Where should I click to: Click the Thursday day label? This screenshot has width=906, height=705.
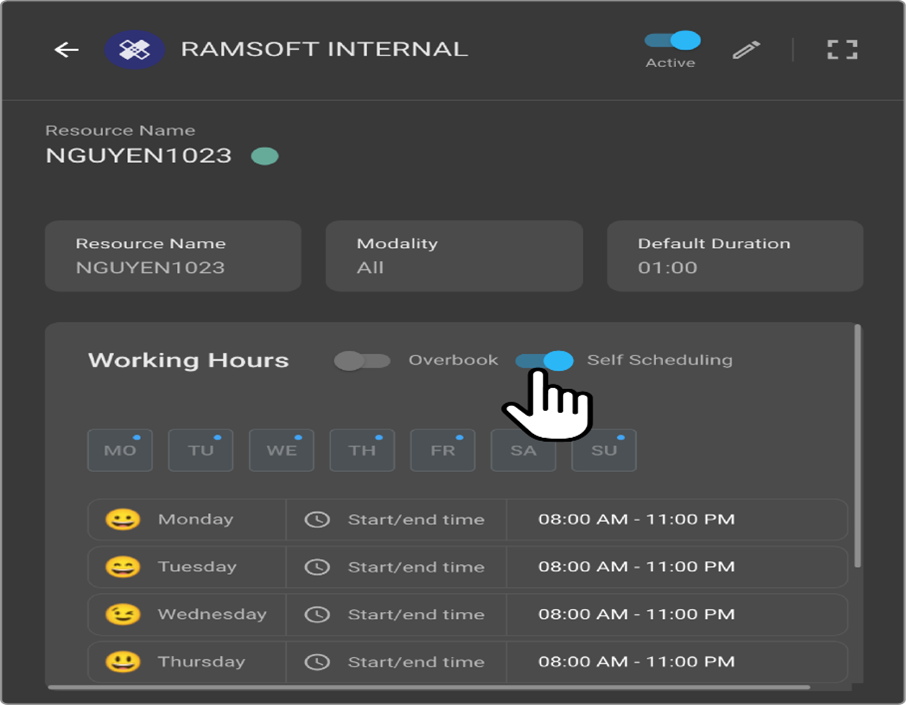pos(201,662)
